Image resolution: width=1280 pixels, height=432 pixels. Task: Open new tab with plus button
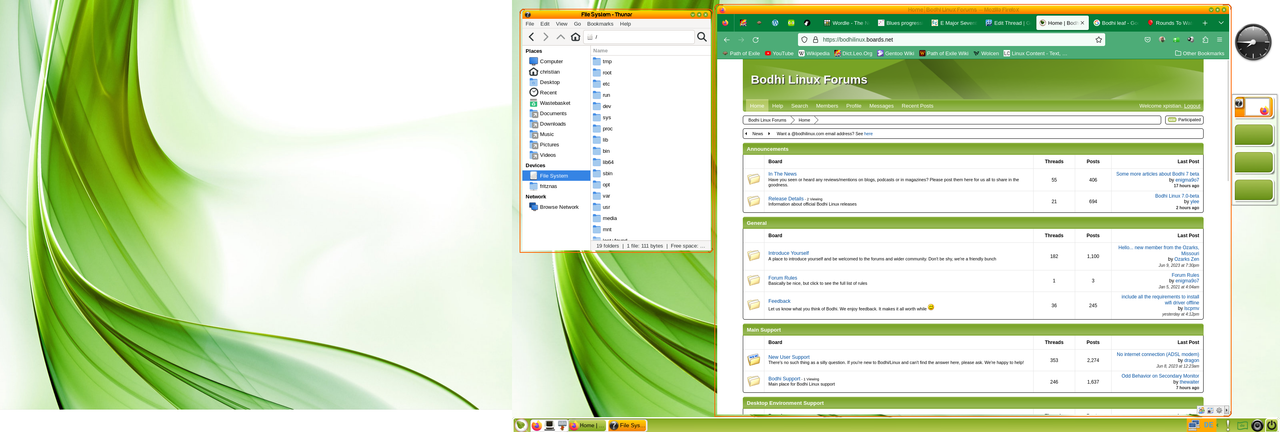(1205, 22)
